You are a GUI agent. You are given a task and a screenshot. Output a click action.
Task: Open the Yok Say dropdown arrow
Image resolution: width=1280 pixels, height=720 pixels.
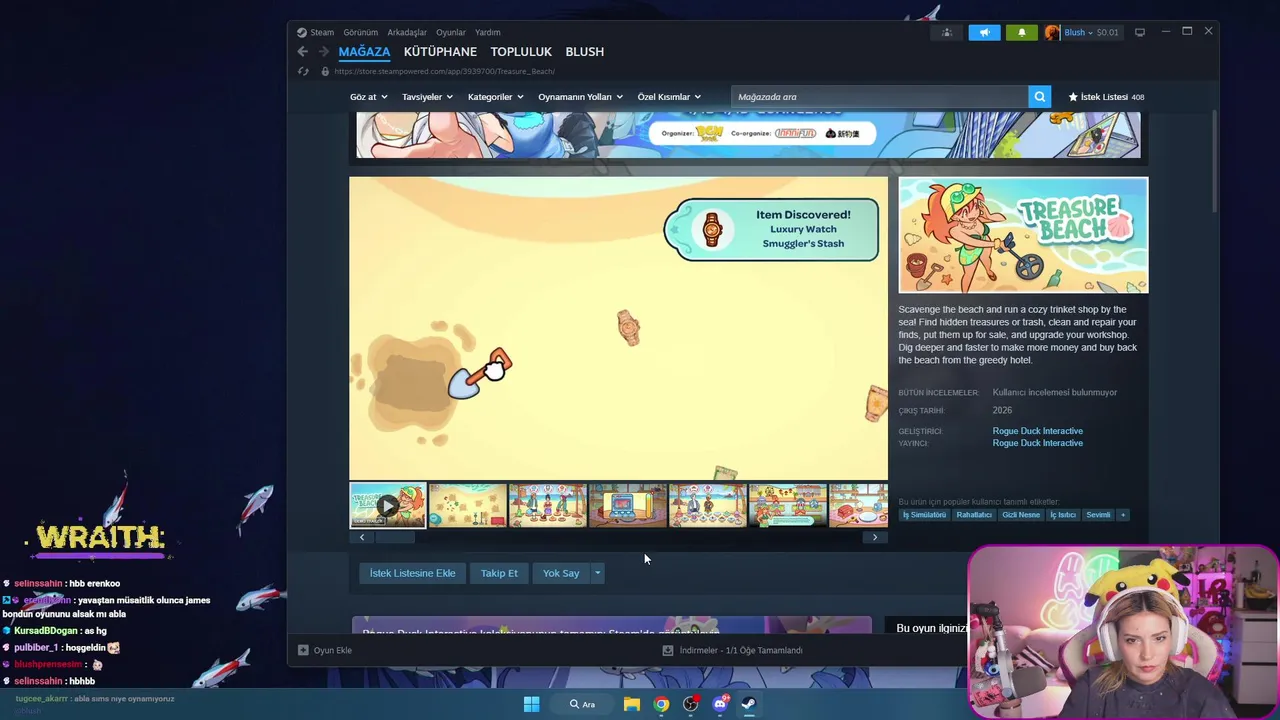coord(597,573)
